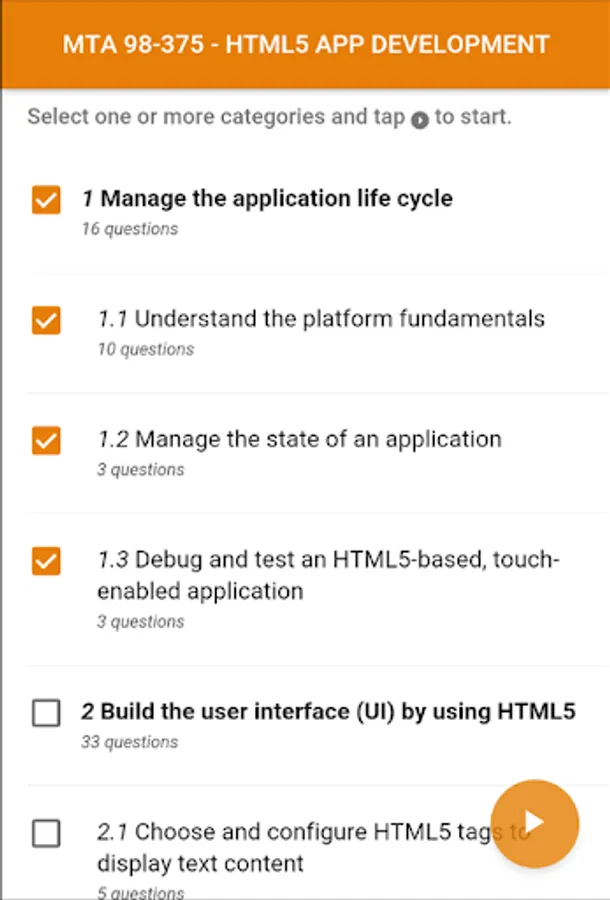Click the 'MTA 98-375 - HTML5 APP DEVELOPMENT' header title

[306, 44]
